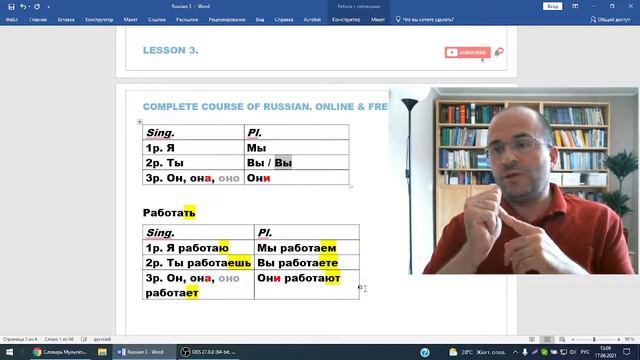Open Chrome window in the taskbar

[x=60, y=352]
